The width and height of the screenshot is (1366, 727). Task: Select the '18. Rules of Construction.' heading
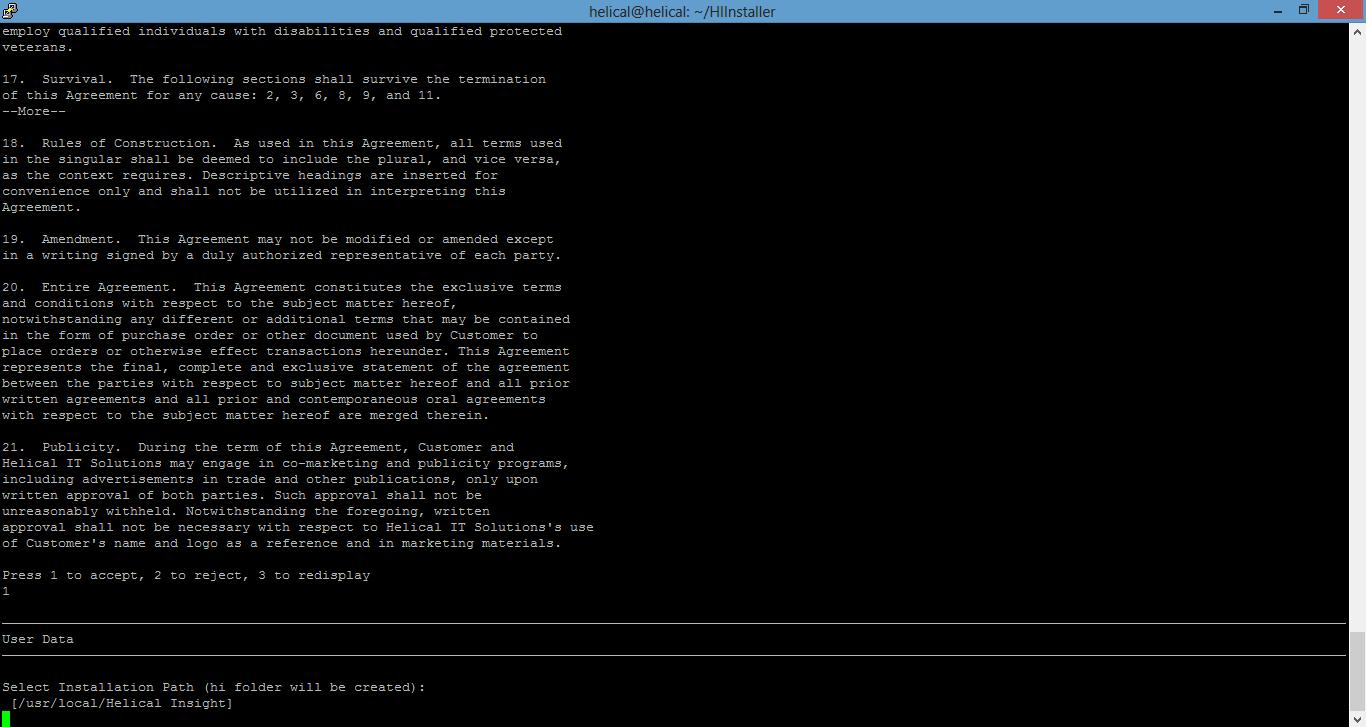pyautogui.click(x=108, y=143)
